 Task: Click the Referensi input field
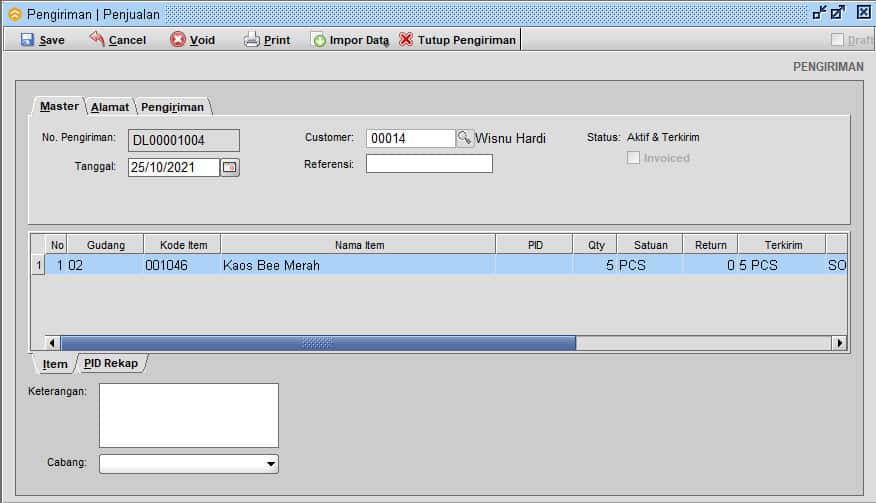click(429, 164)
